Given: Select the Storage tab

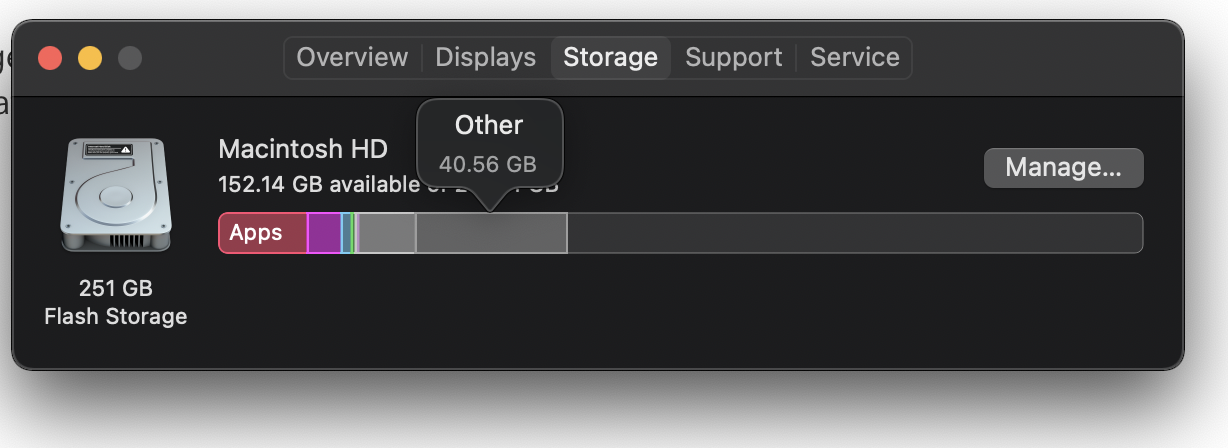Looking at the screenshot, I should tap(610, 58).
